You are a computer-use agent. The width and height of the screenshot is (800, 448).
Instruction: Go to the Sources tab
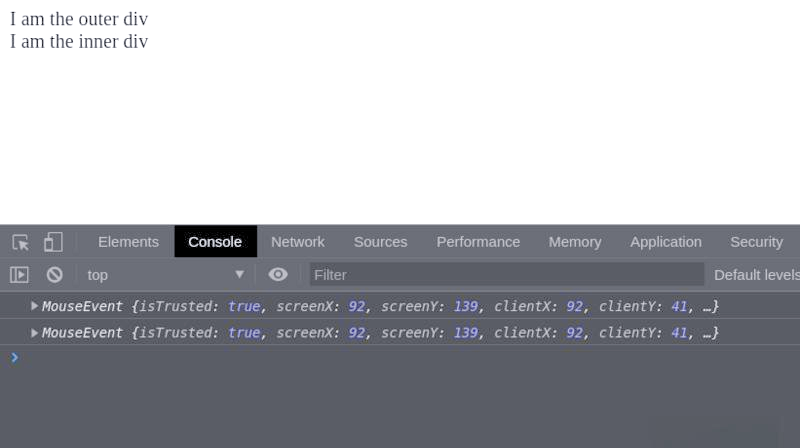pos(381,242)
